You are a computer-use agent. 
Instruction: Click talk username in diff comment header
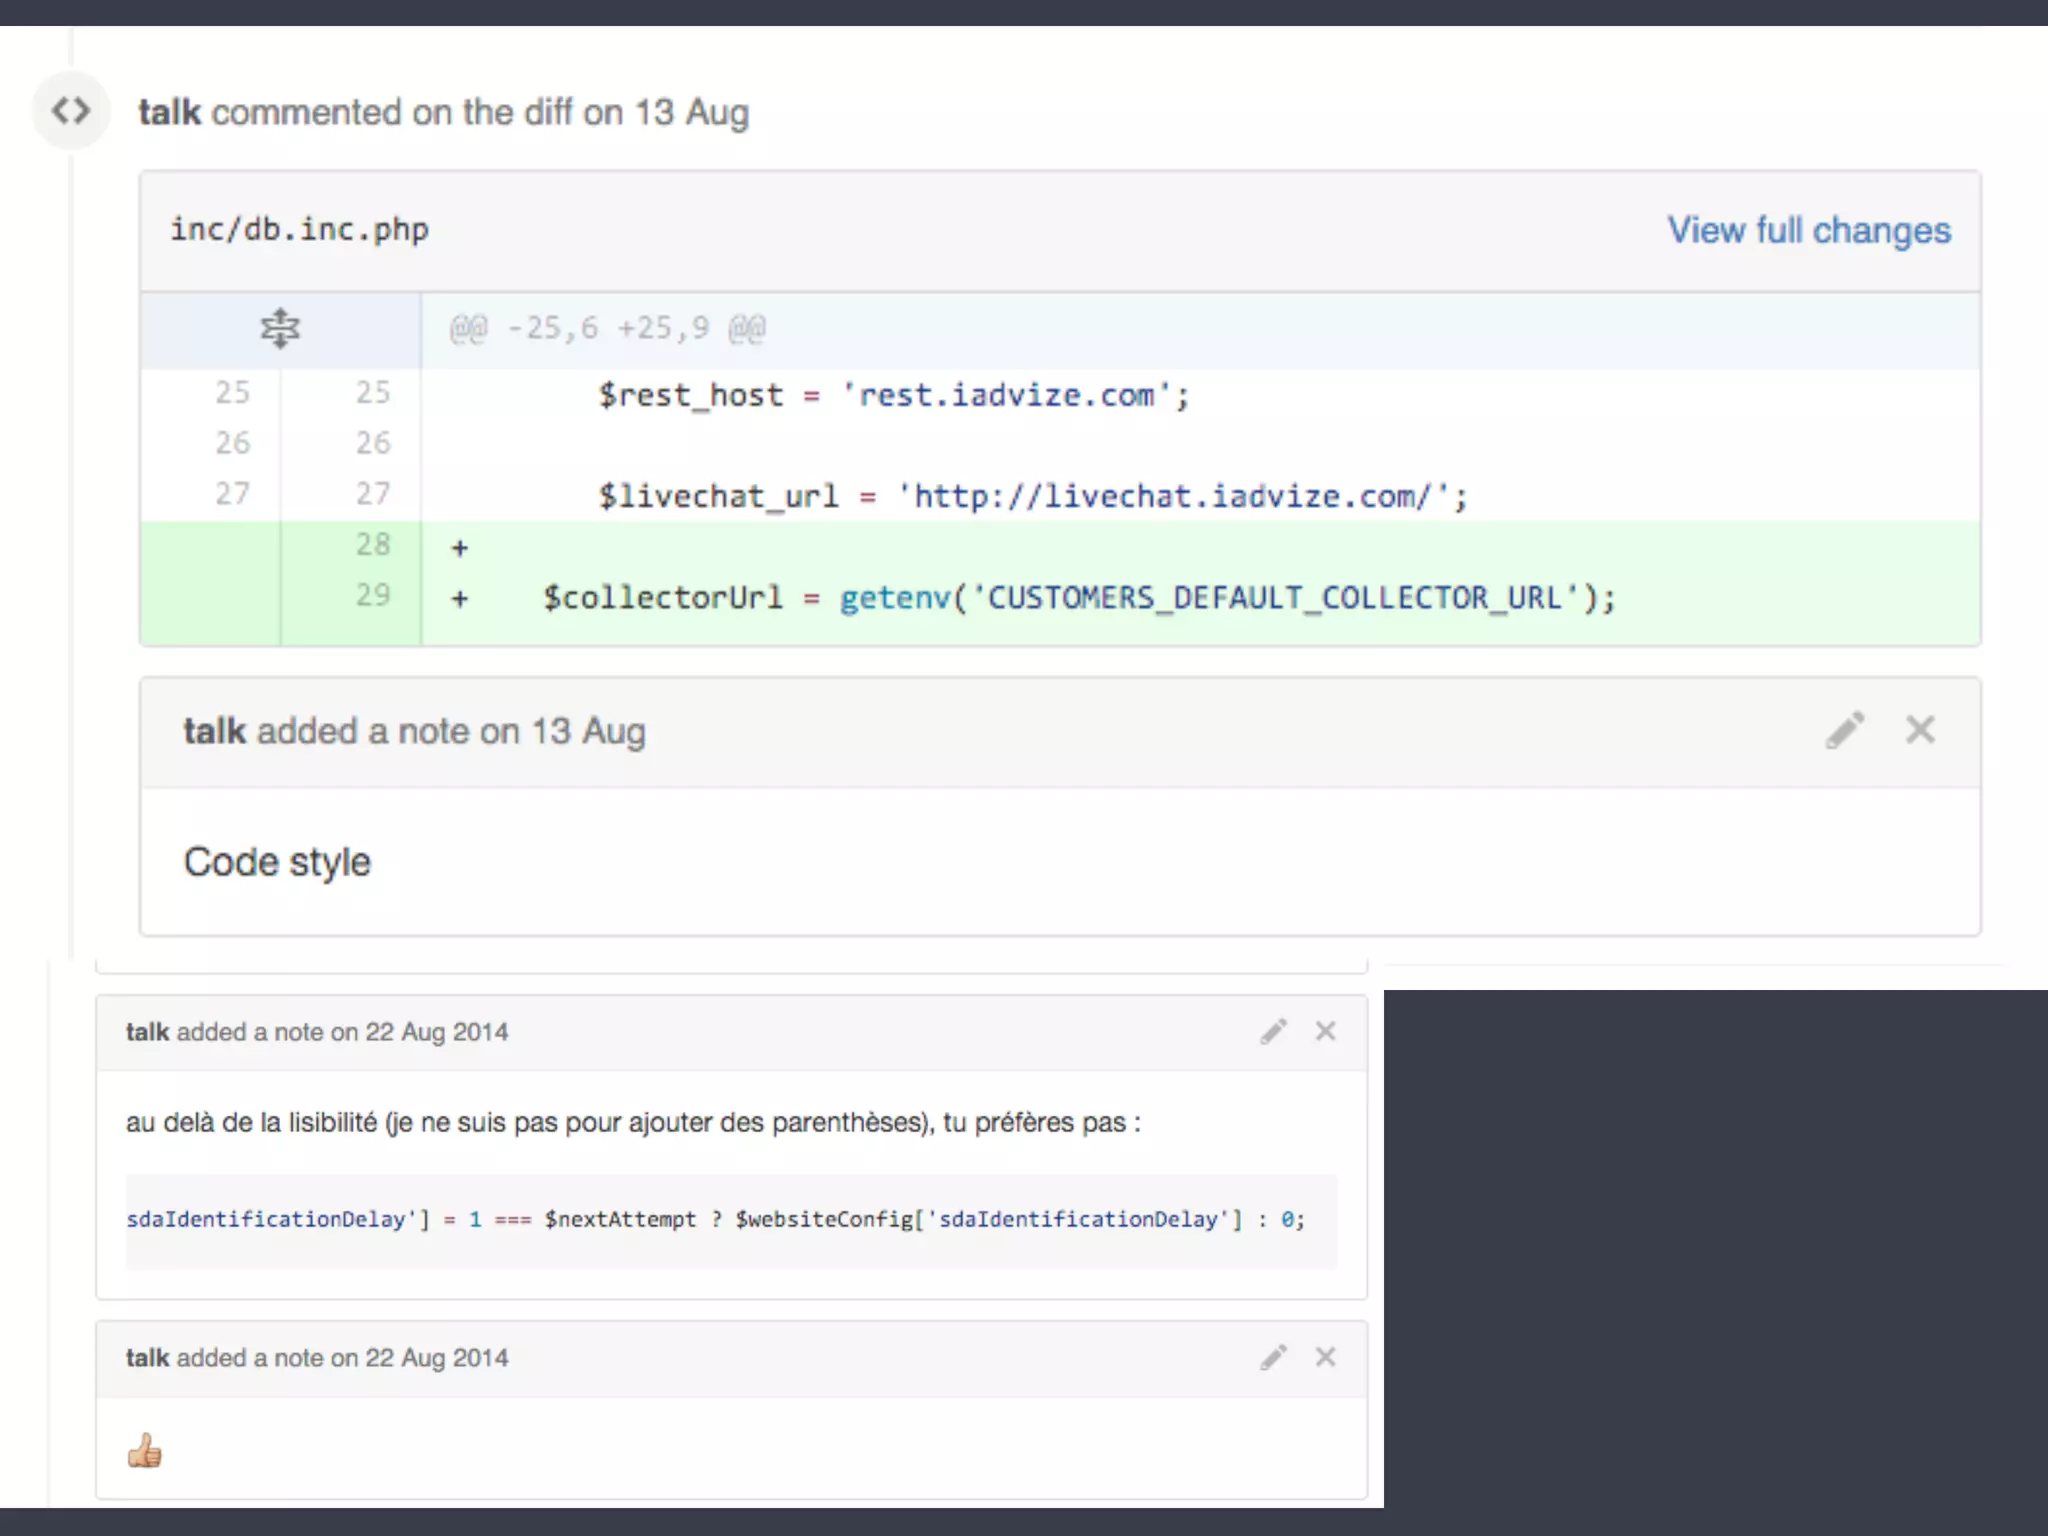coord(169,112)
